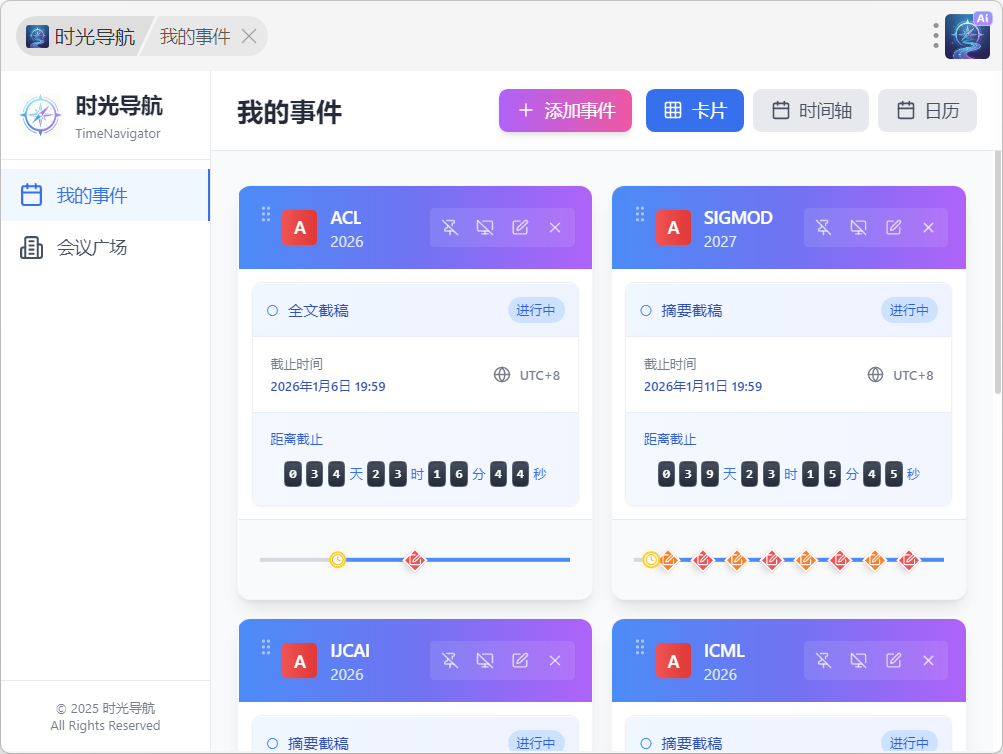Click the ACL card title text
1003x754 pixels.
(x=346, y=218)
